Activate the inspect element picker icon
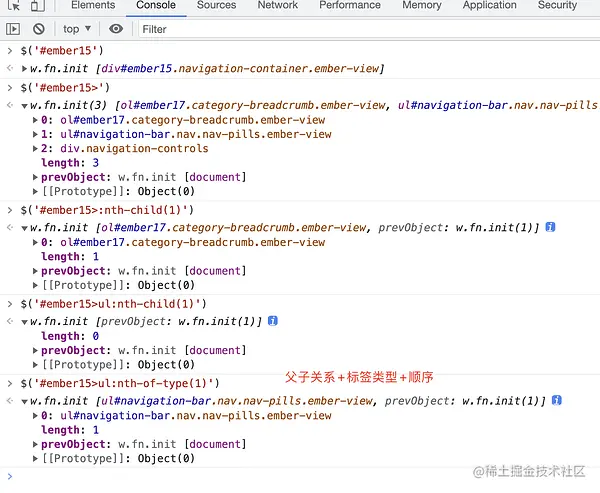 tap(14, 6)
